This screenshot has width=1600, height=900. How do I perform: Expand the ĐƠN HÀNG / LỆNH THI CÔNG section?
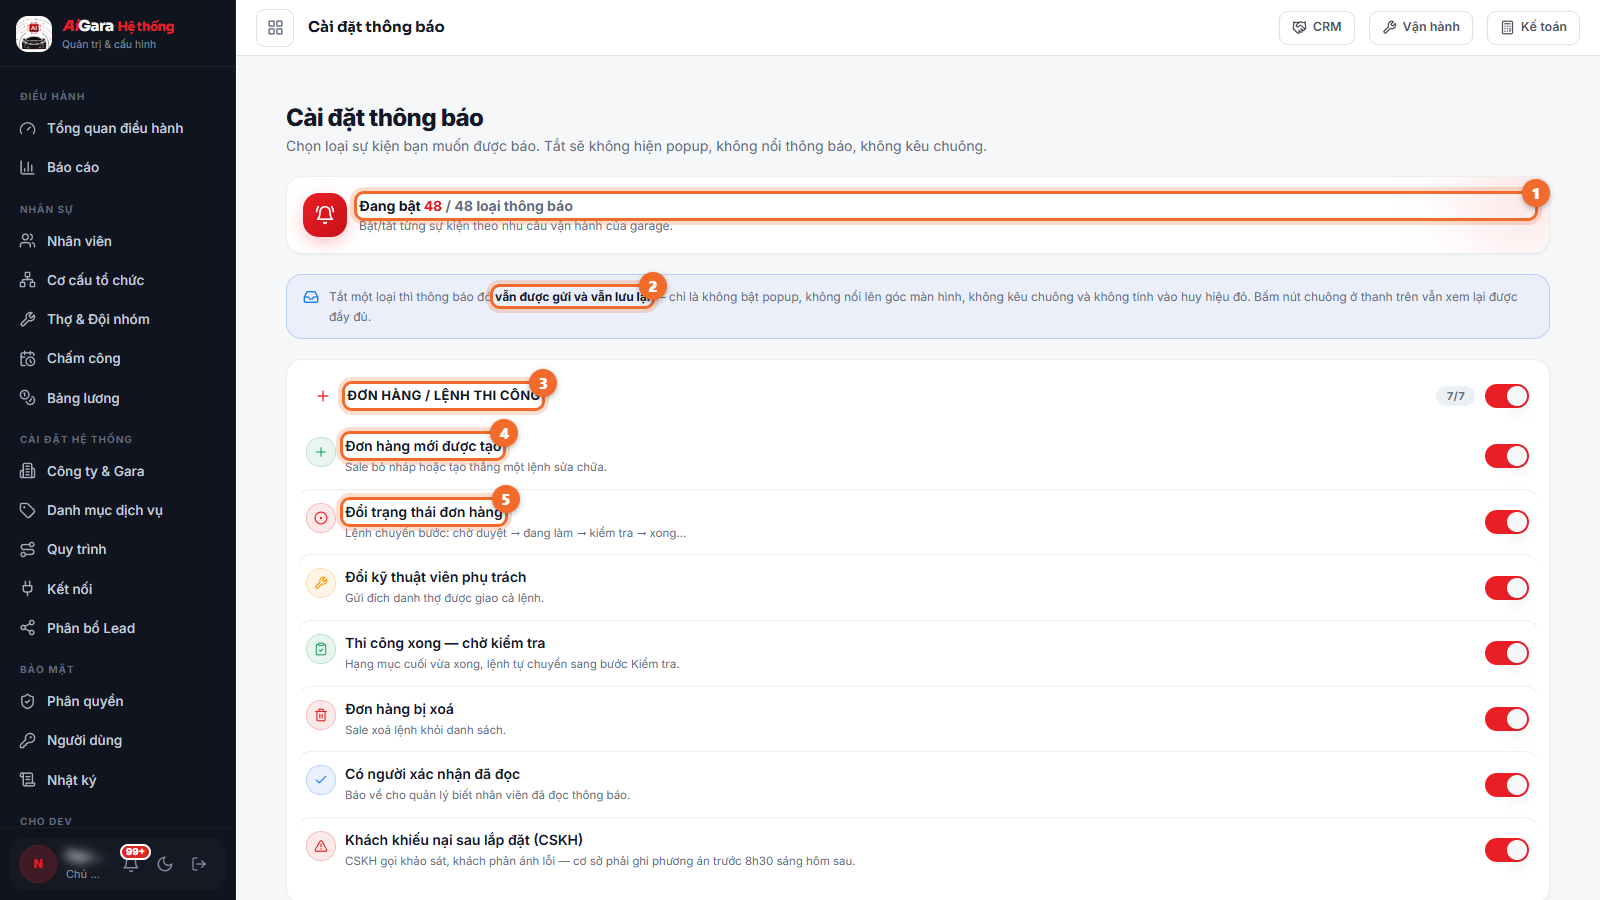[323, 396]
